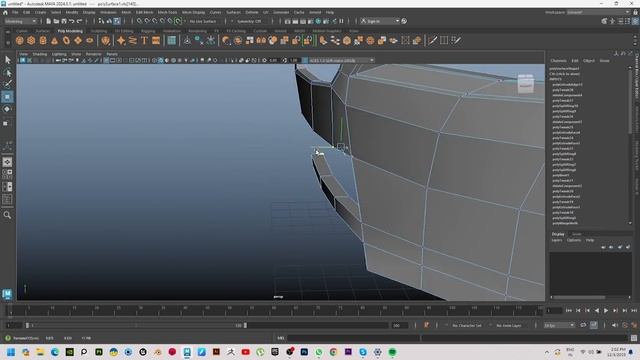This screenshot has height=360, width=640.
Task: Open the Spotify icon on Windows taskbar
Action: [392, 352]
